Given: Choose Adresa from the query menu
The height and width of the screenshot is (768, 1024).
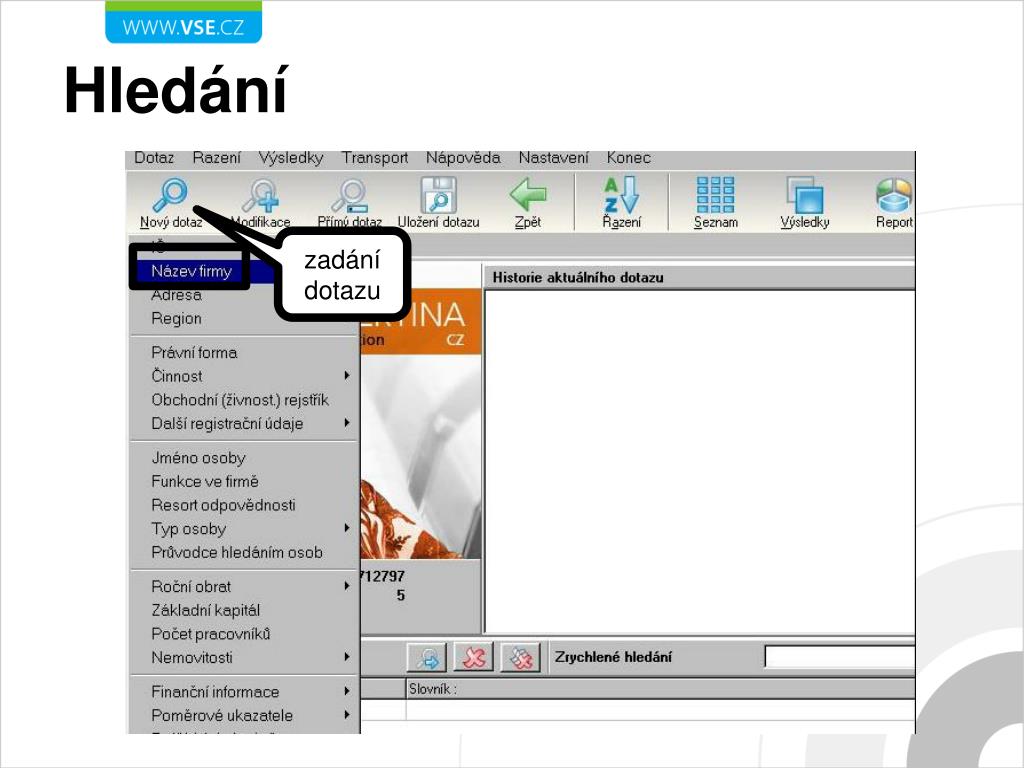Looking at the screenshot, I should [x=176, y=295].
